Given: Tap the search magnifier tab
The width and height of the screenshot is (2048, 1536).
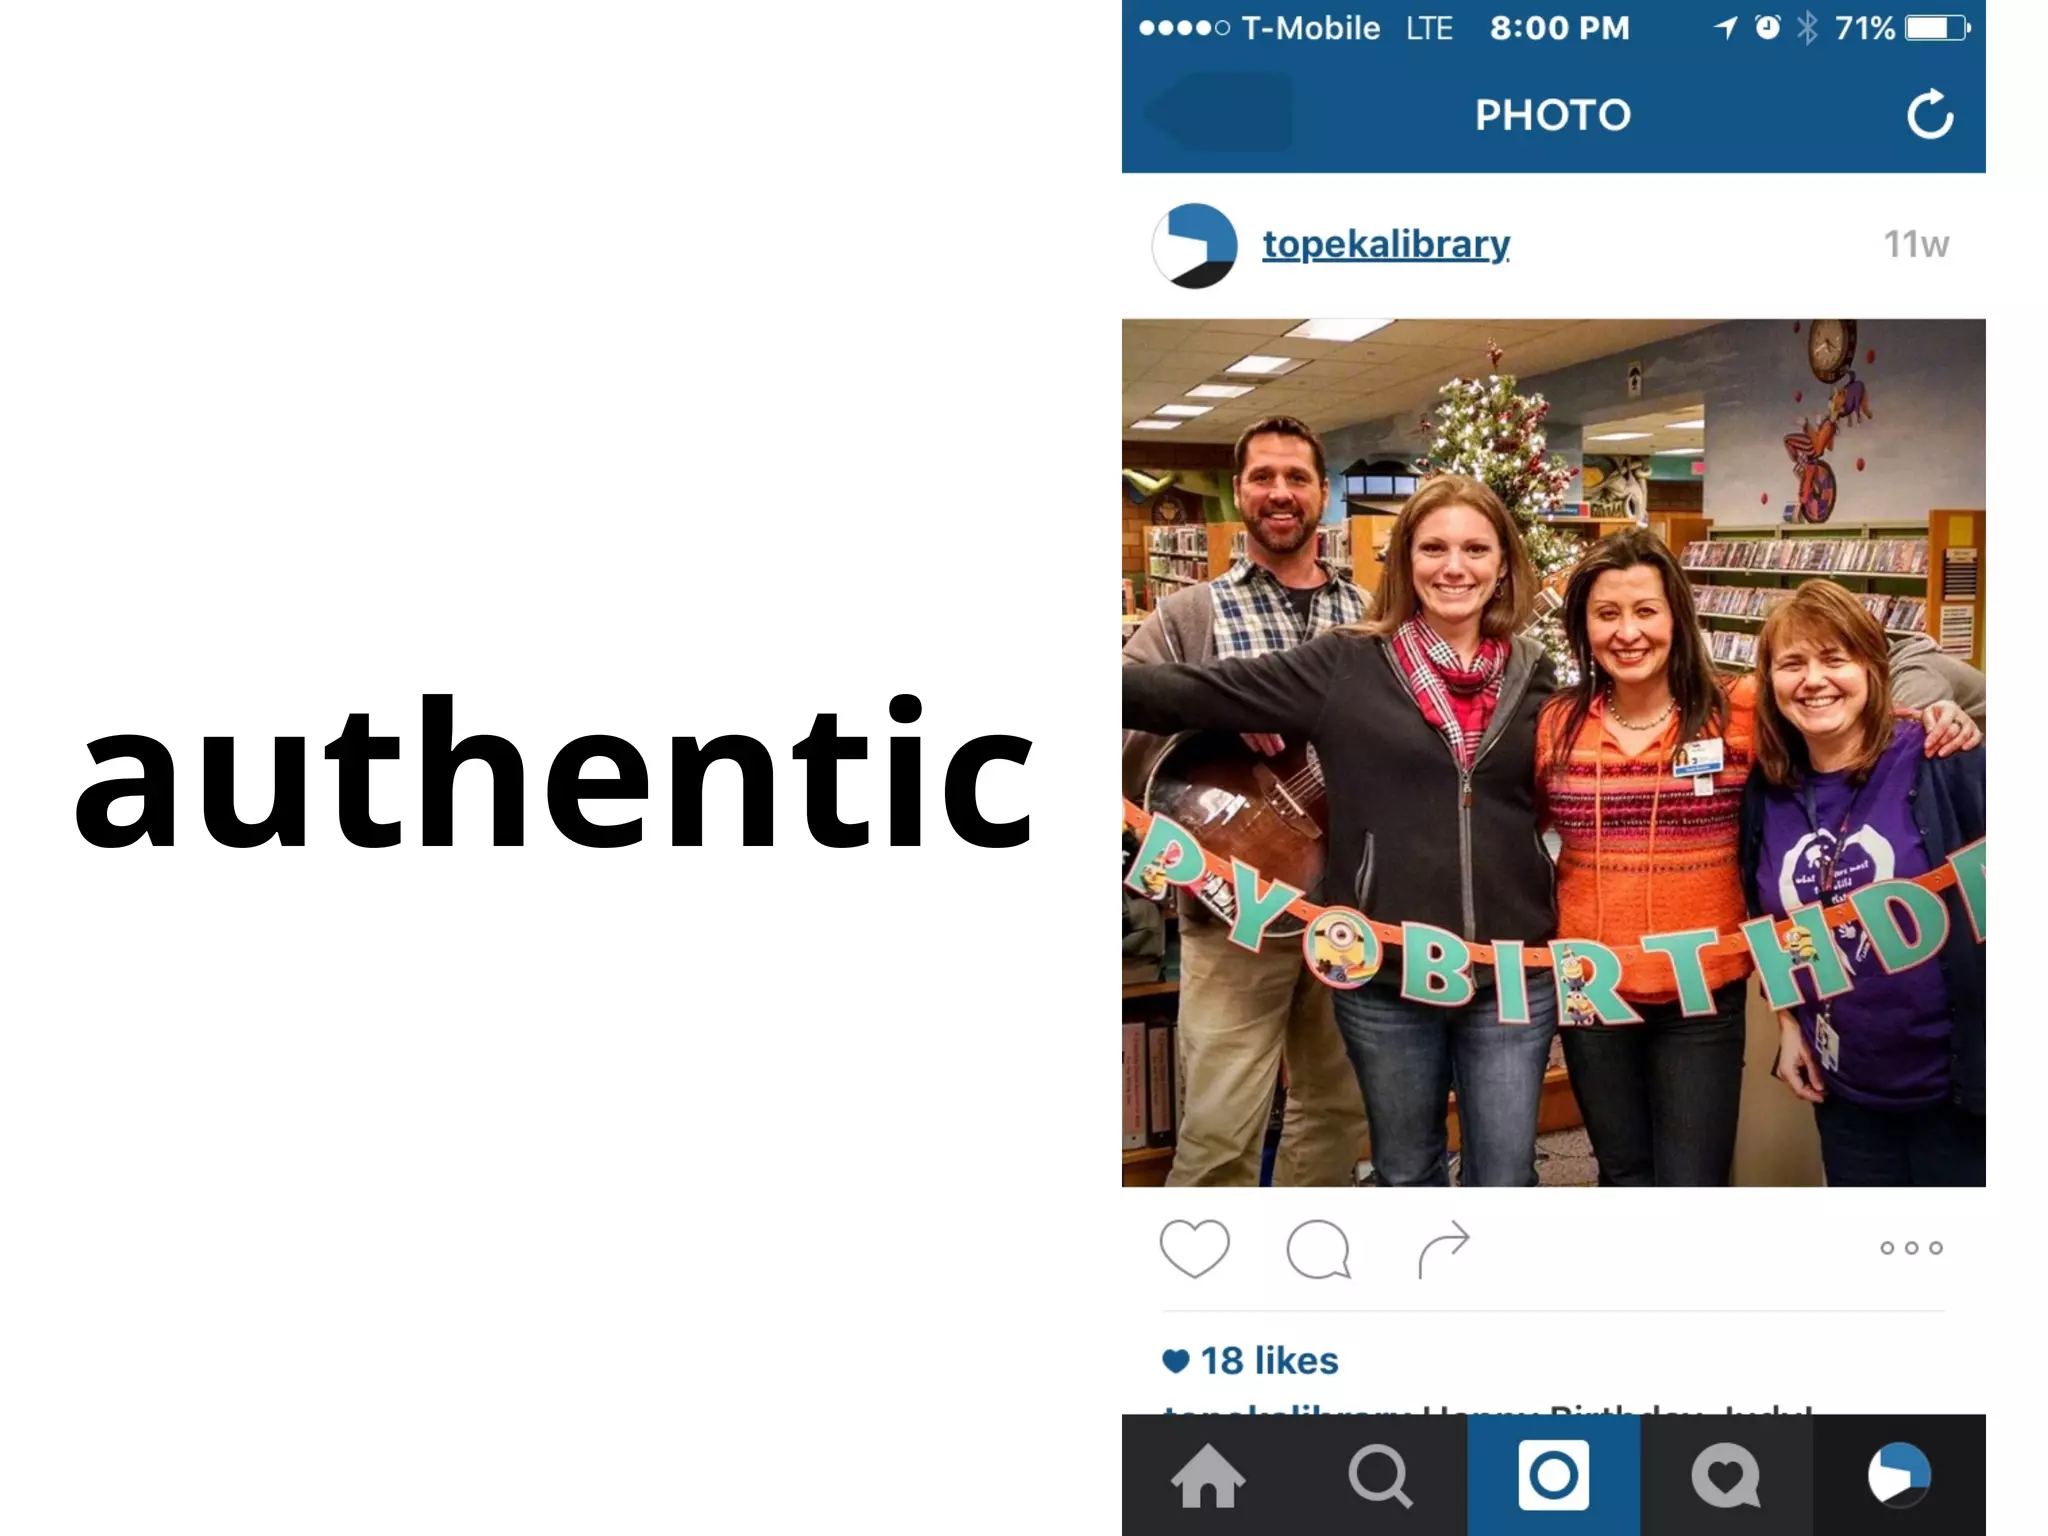Looking at the screenshot, I should point(1380,1476).
